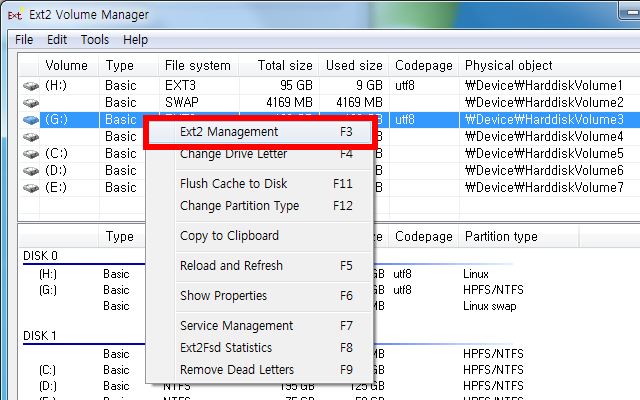Open the Tools menu

[95, 40]
